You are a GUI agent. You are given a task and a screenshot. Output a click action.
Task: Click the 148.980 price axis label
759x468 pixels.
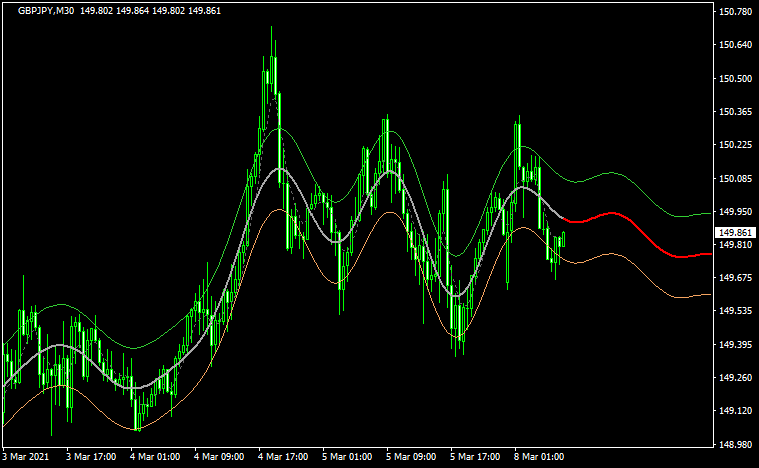coord(735,444)
